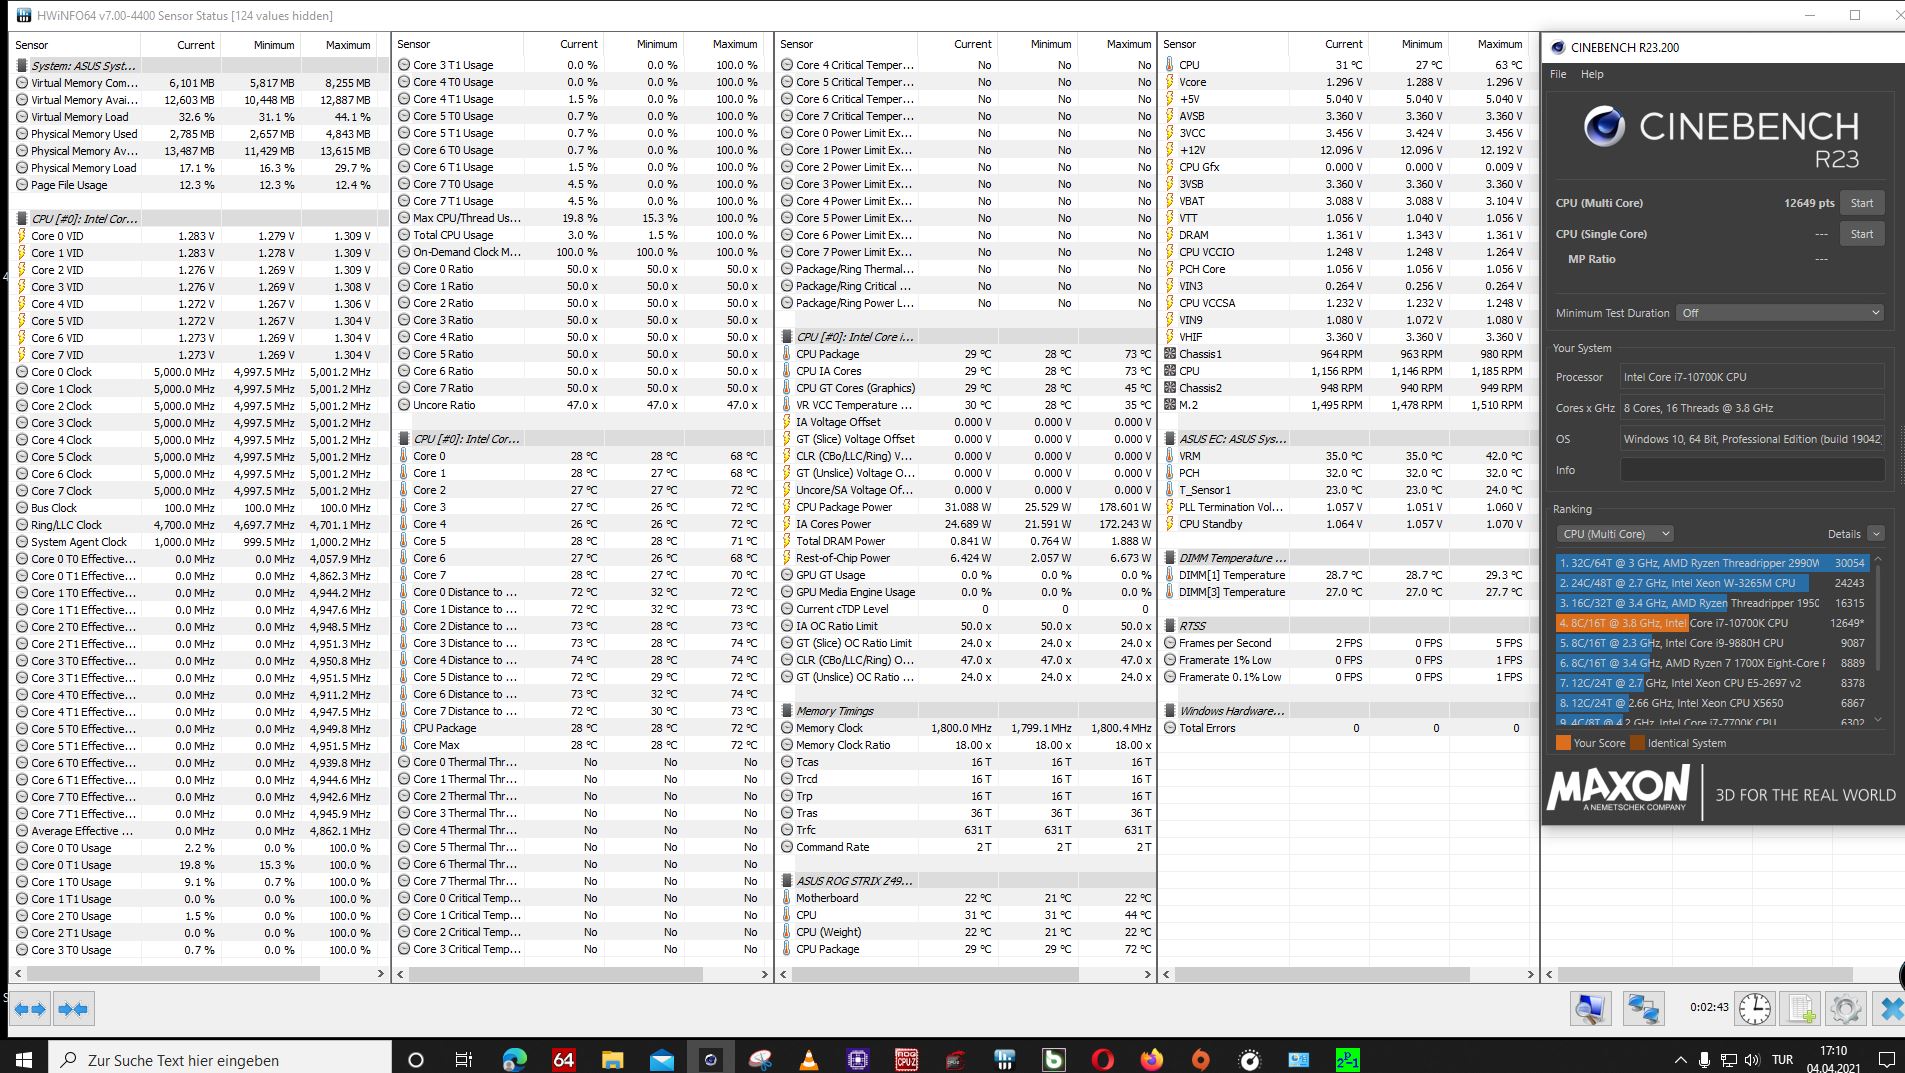The image size is (1905, 1073).
Task: Open Firefox from taskbar
Action: click(x=1151, y=1060)
